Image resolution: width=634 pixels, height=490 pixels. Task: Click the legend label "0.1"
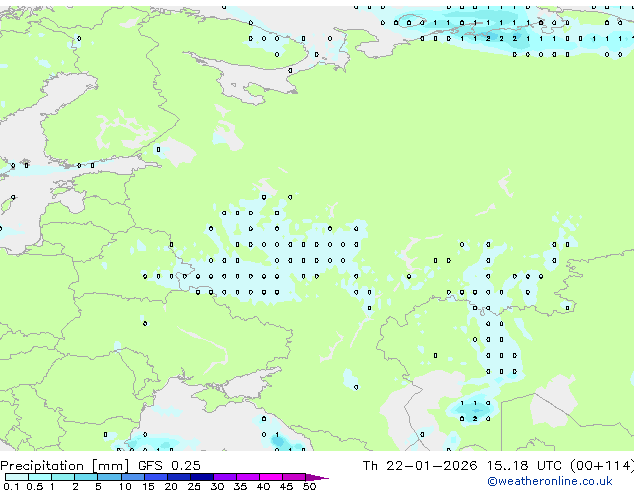tap(11, 486)
